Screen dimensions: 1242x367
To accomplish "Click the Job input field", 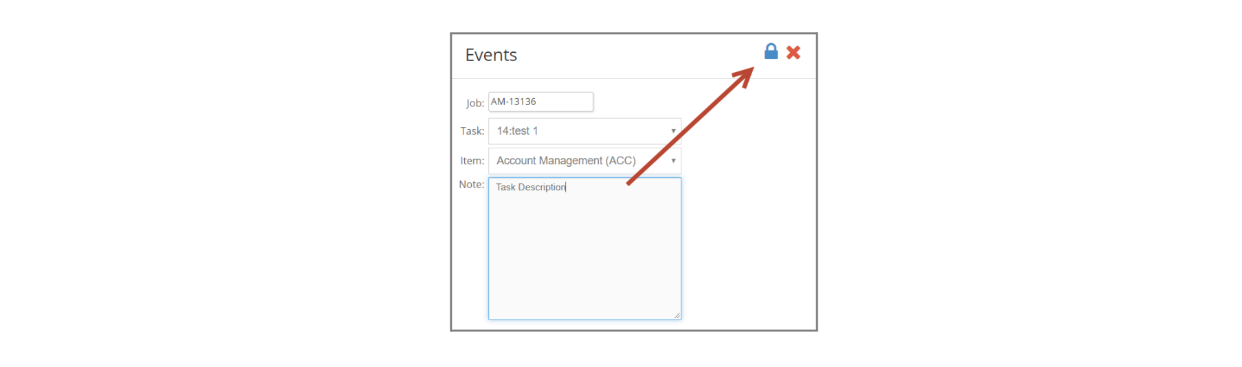I will pyautogui.click(x=540, y=102).
